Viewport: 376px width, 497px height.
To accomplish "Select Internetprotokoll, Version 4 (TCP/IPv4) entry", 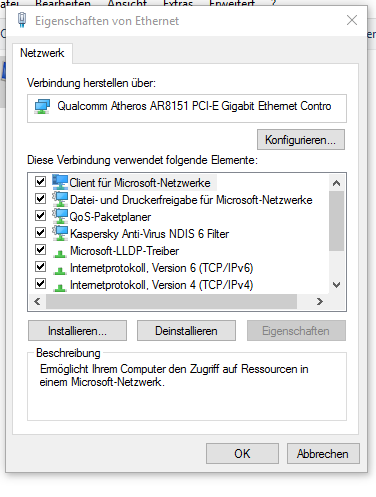I will [161, 285].
